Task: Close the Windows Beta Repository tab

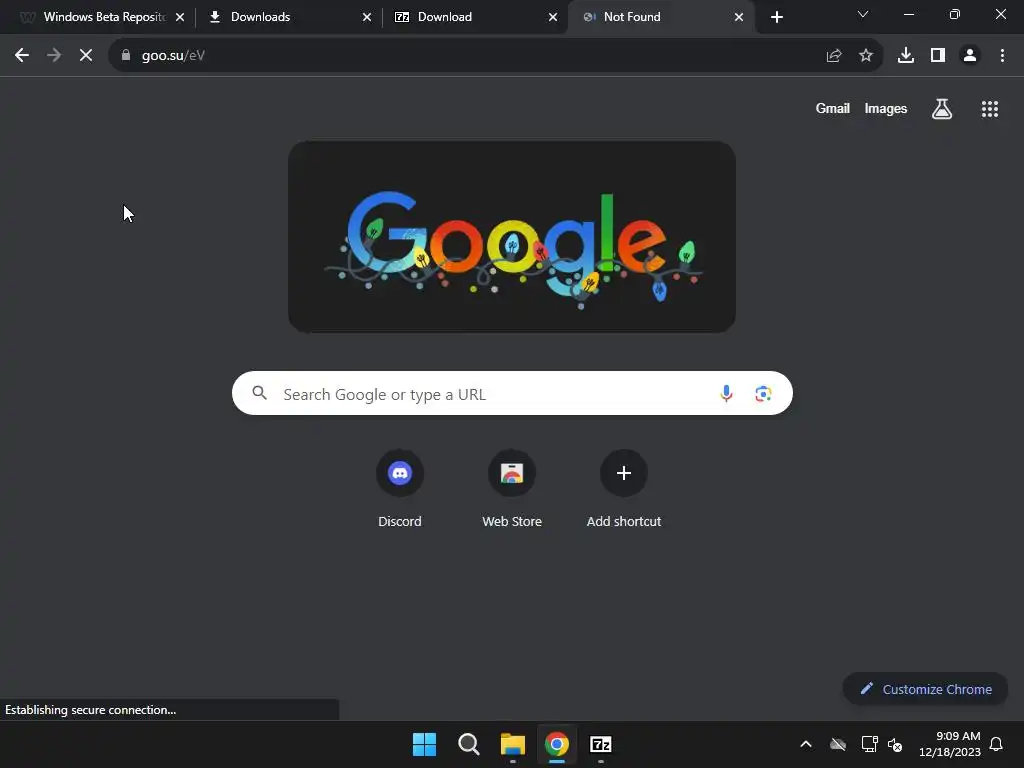Action: [x=180, y=17]
